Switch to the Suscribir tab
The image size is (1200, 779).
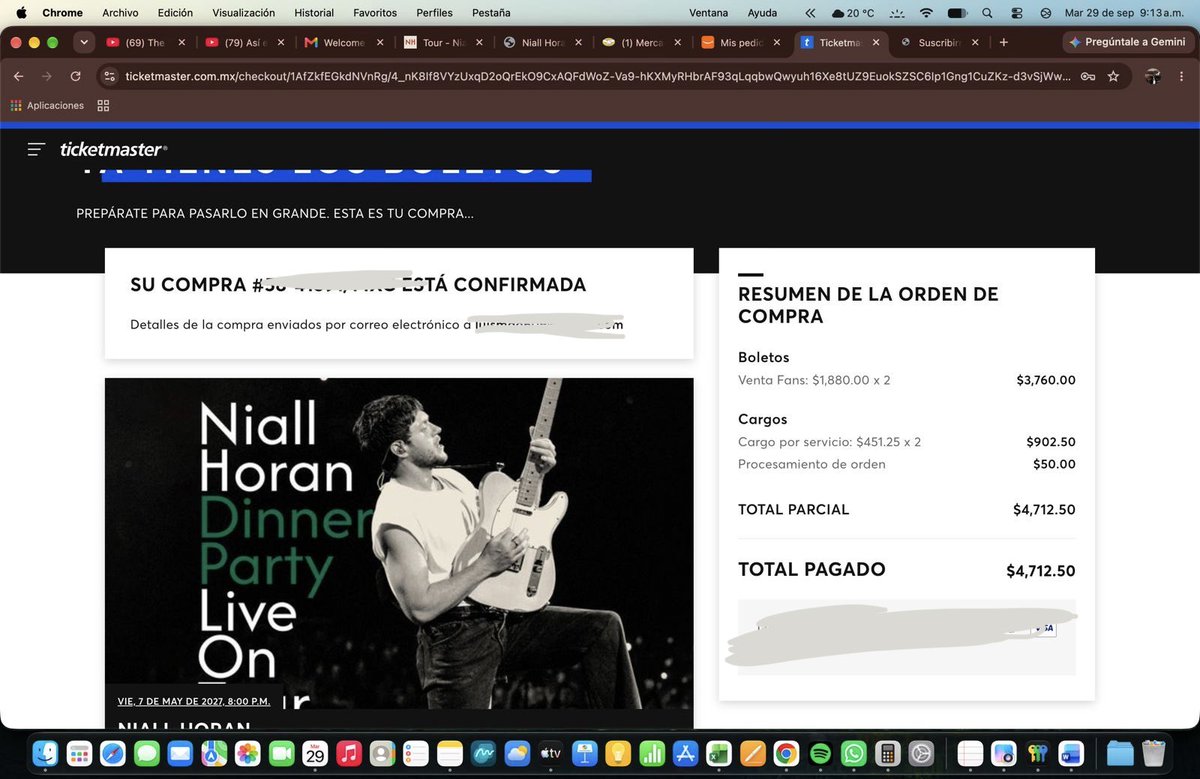[x=941, y=43]
